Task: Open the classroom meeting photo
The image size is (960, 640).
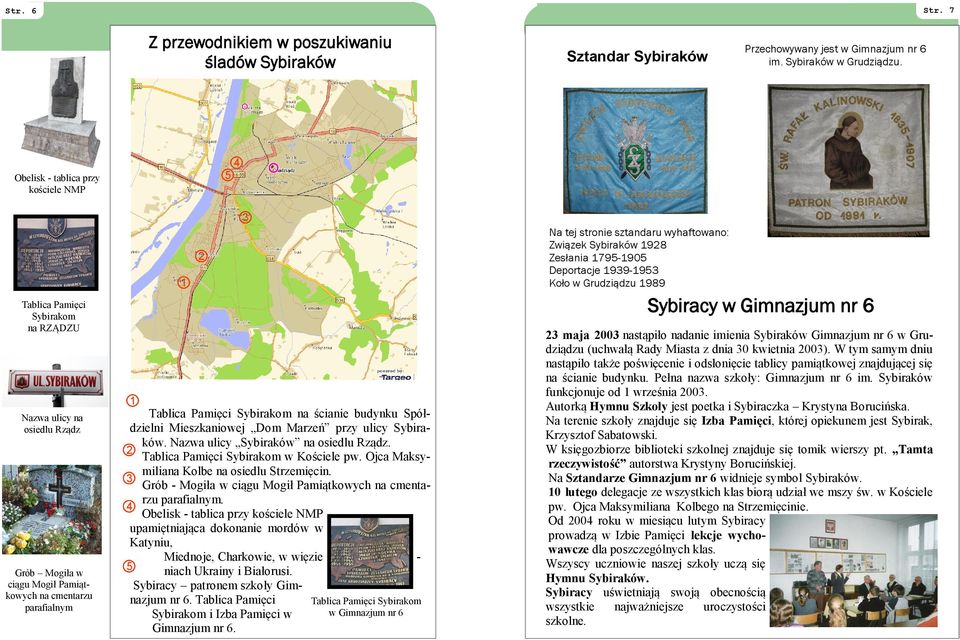Action: click(853, 570)
